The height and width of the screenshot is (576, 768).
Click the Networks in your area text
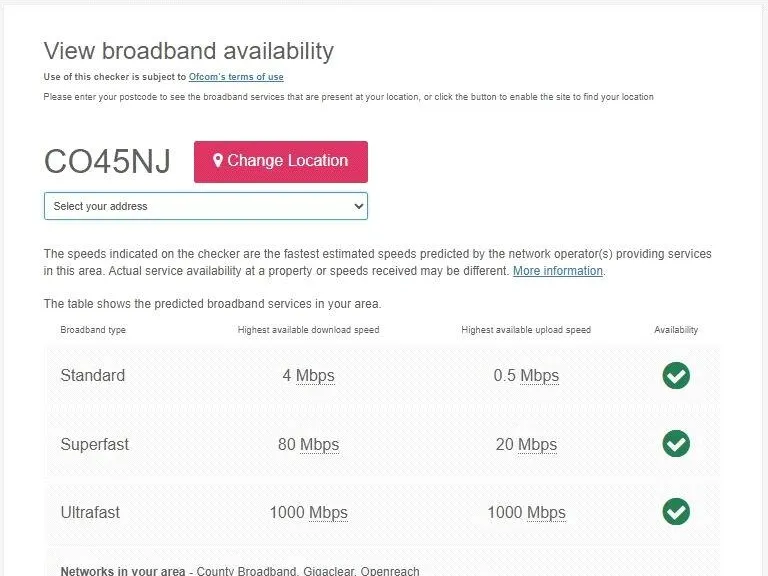click(x=123, y=571)
